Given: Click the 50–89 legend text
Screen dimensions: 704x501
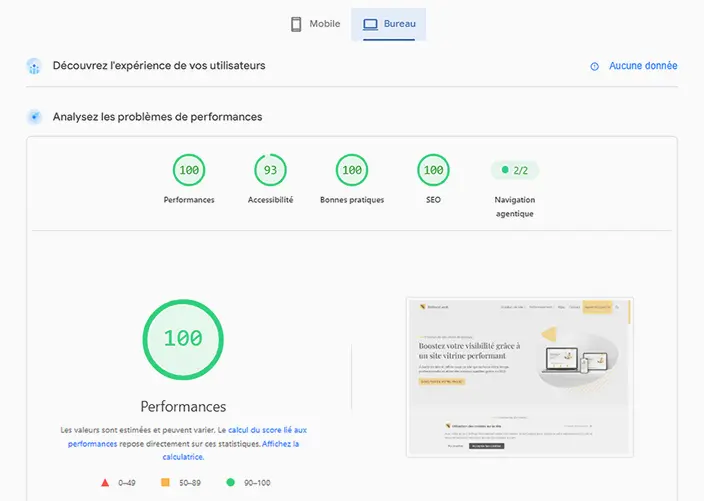Looking at the screenshot, I should pos(190,483).
